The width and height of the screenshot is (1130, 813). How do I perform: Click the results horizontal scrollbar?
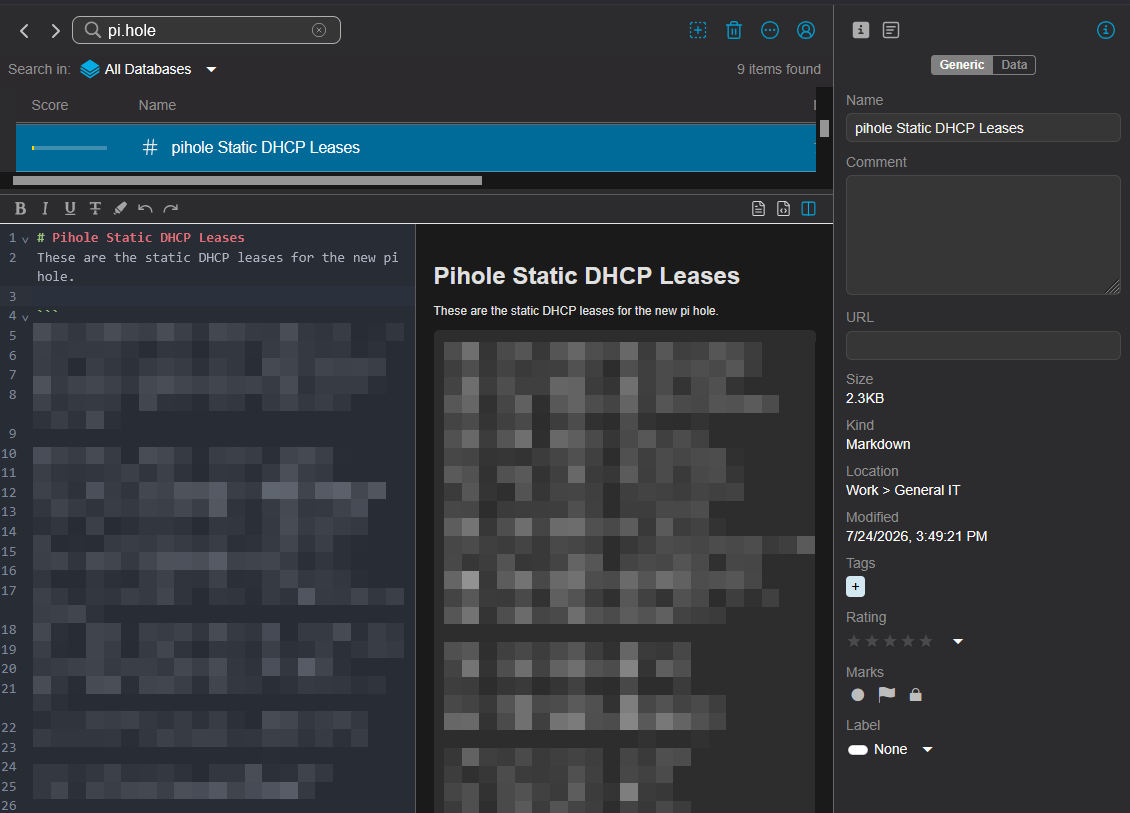click(x=247, y=180)
